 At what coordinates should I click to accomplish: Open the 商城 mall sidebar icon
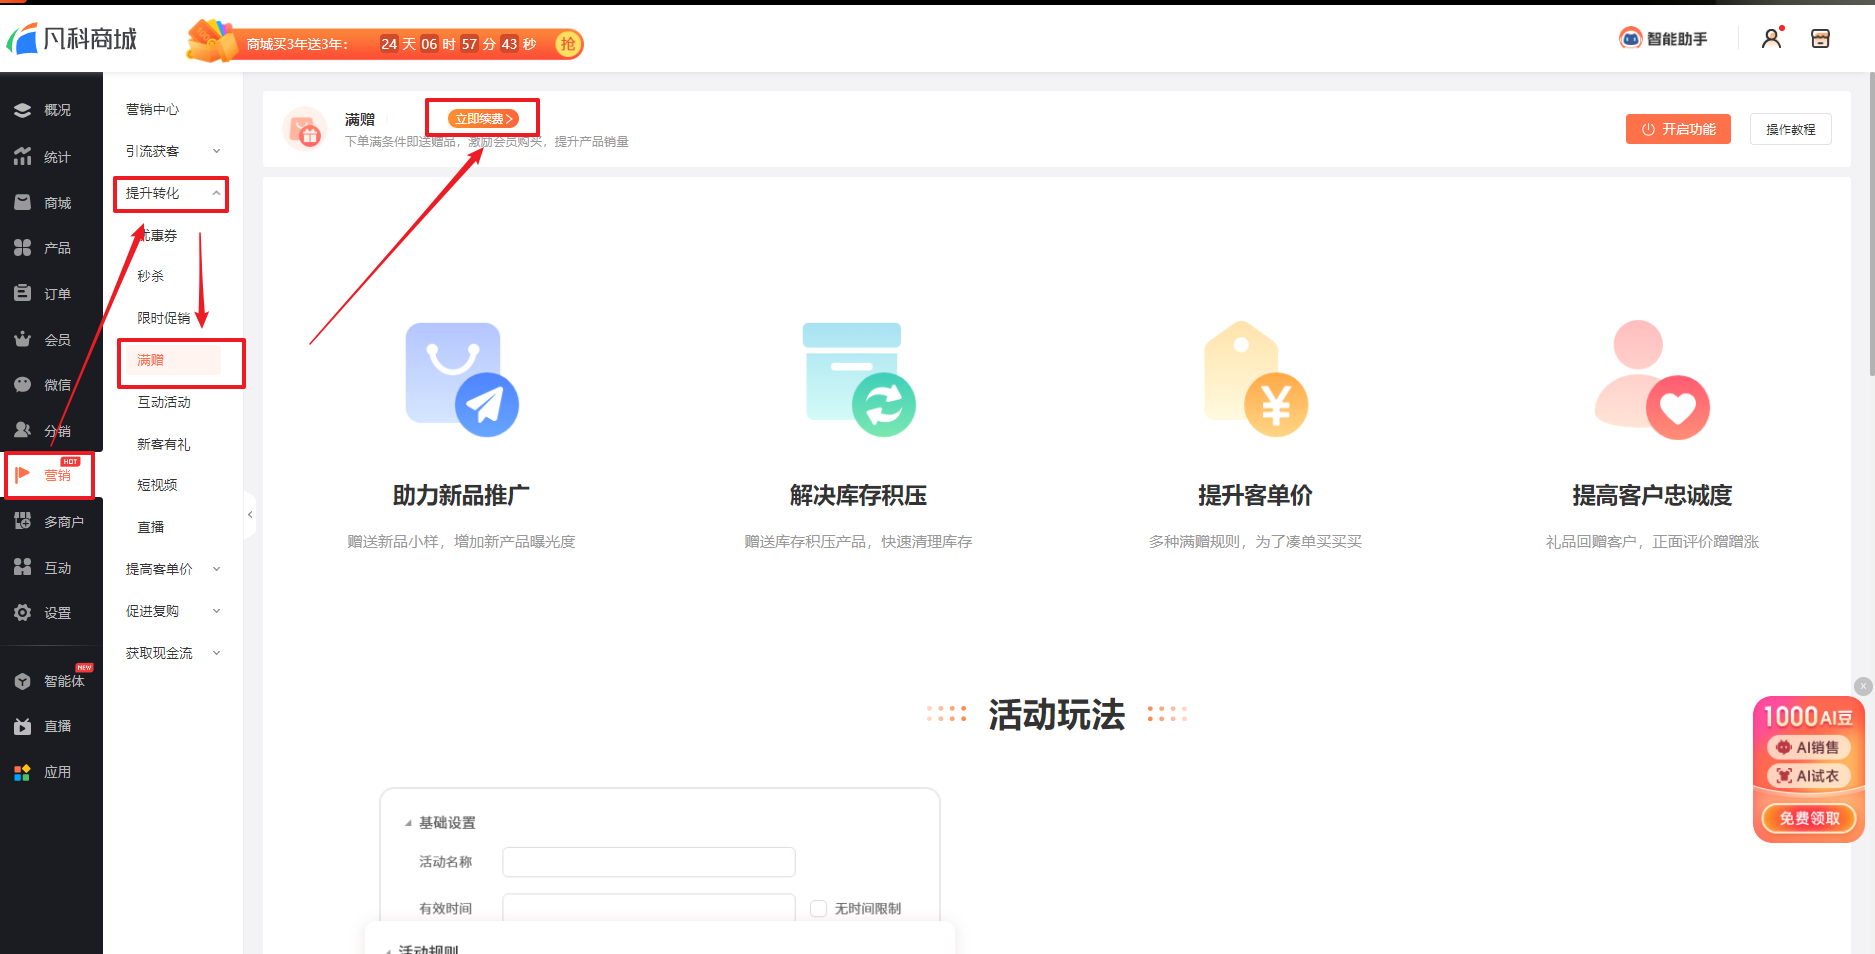[x=22, y=202]
